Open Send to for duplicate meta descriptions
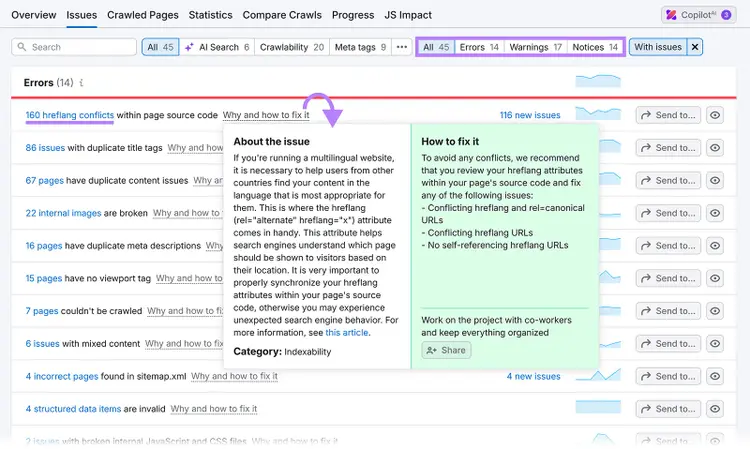Screen dimensions: 750x449 click(x=668, y=245)
